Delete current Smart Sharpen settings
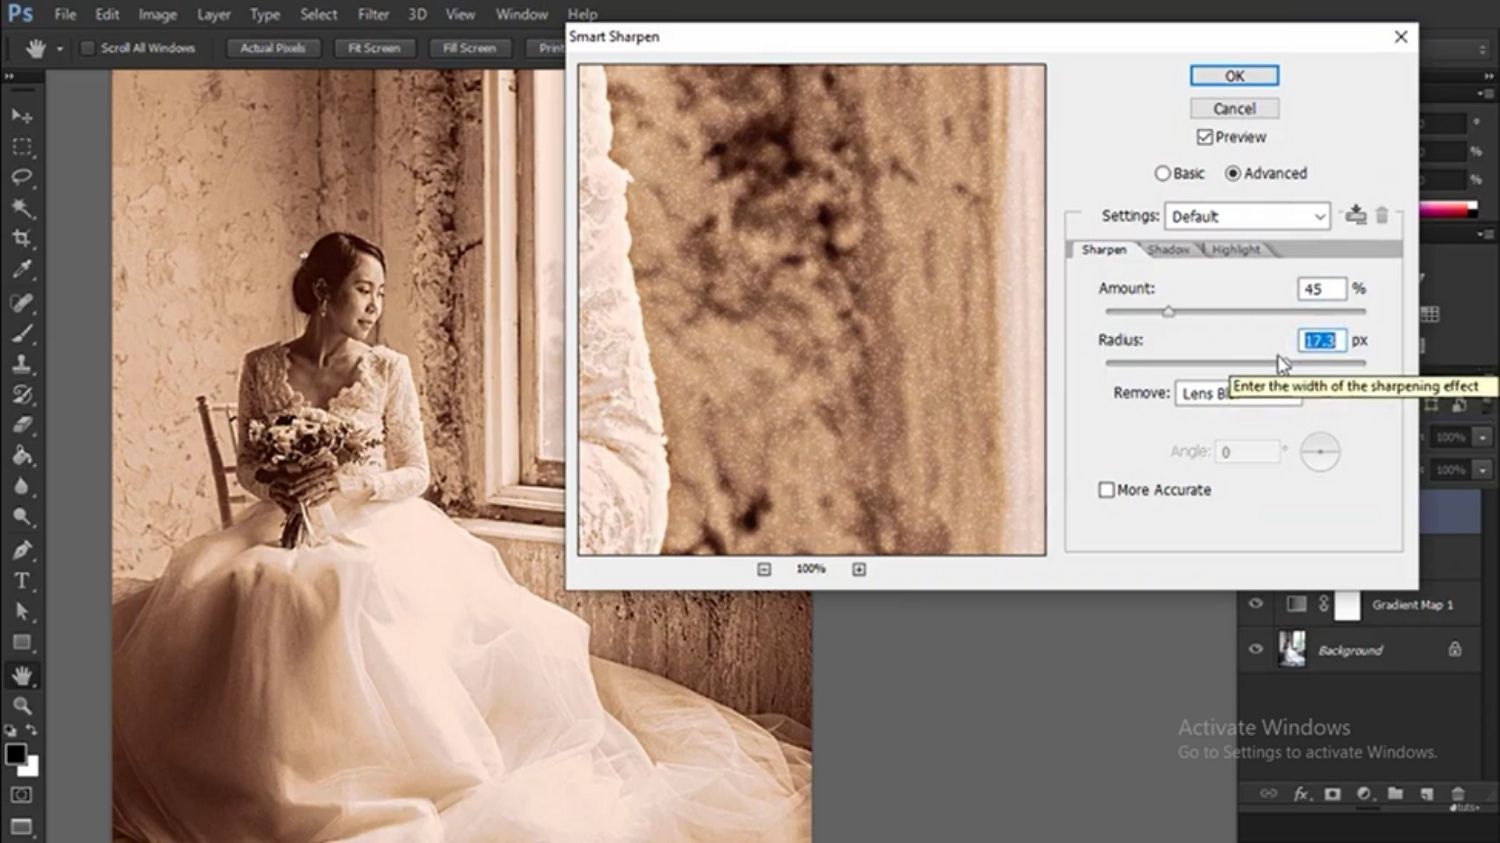Screen dimensions: 1500x843 pos(1382,214)
